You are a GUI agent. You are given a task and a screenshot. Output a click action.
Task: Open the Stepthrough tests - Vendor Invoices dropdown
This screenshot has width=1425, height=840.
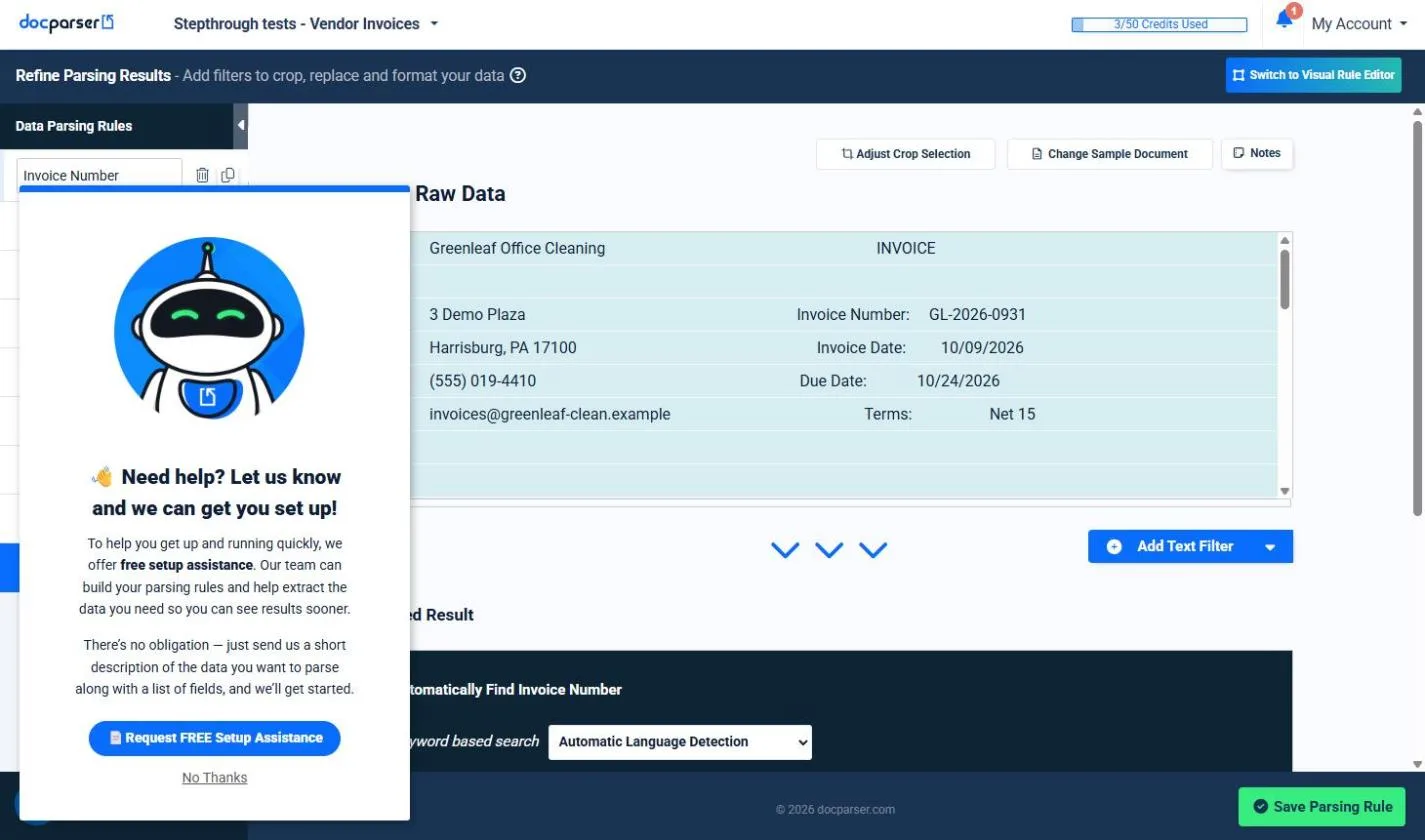click(306, 24)
